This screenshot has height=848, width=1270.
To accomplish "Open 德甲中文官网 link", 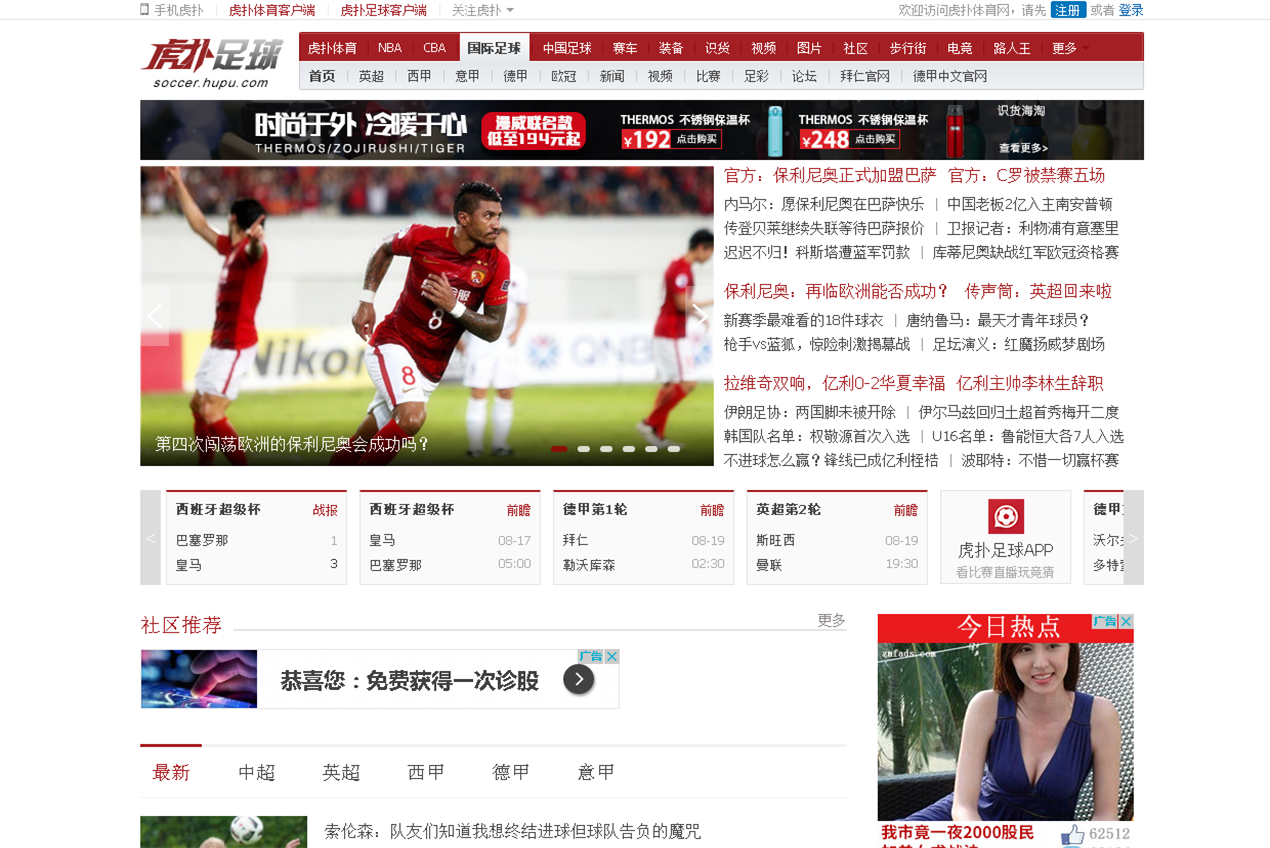I will point(950,76).
